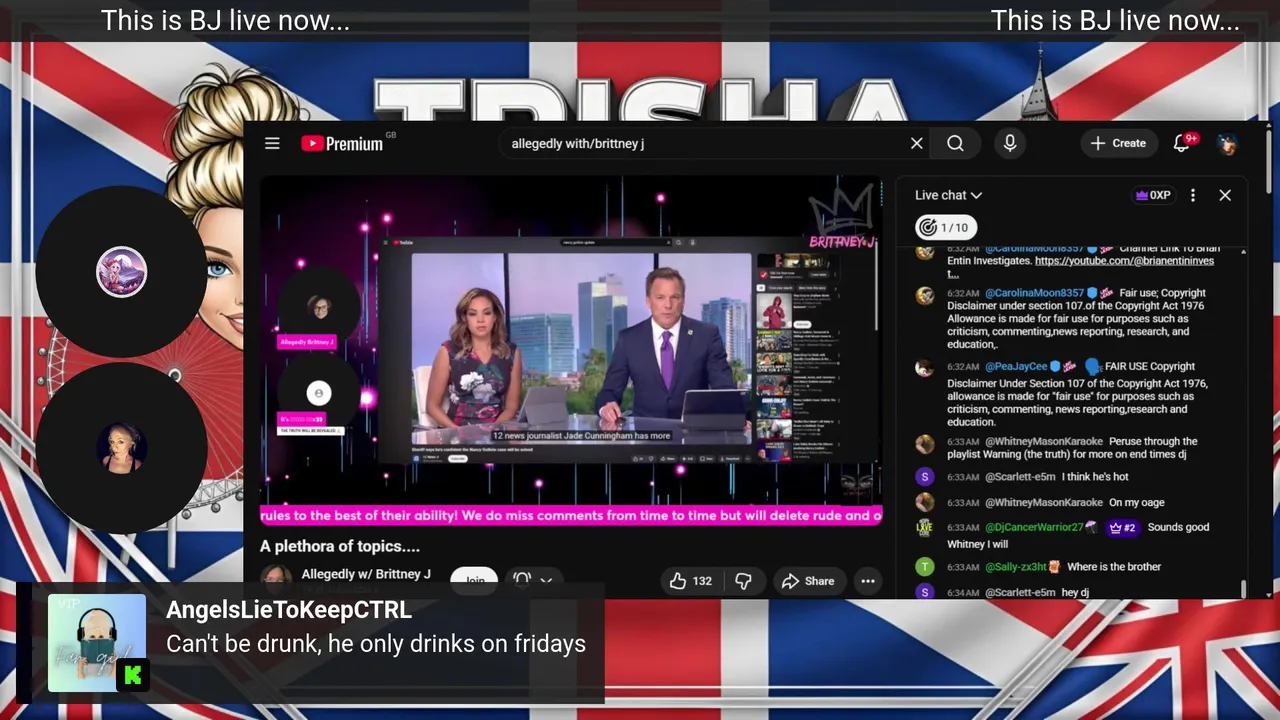Click @Sally-zx3ht username in chat

[1016, 566]
